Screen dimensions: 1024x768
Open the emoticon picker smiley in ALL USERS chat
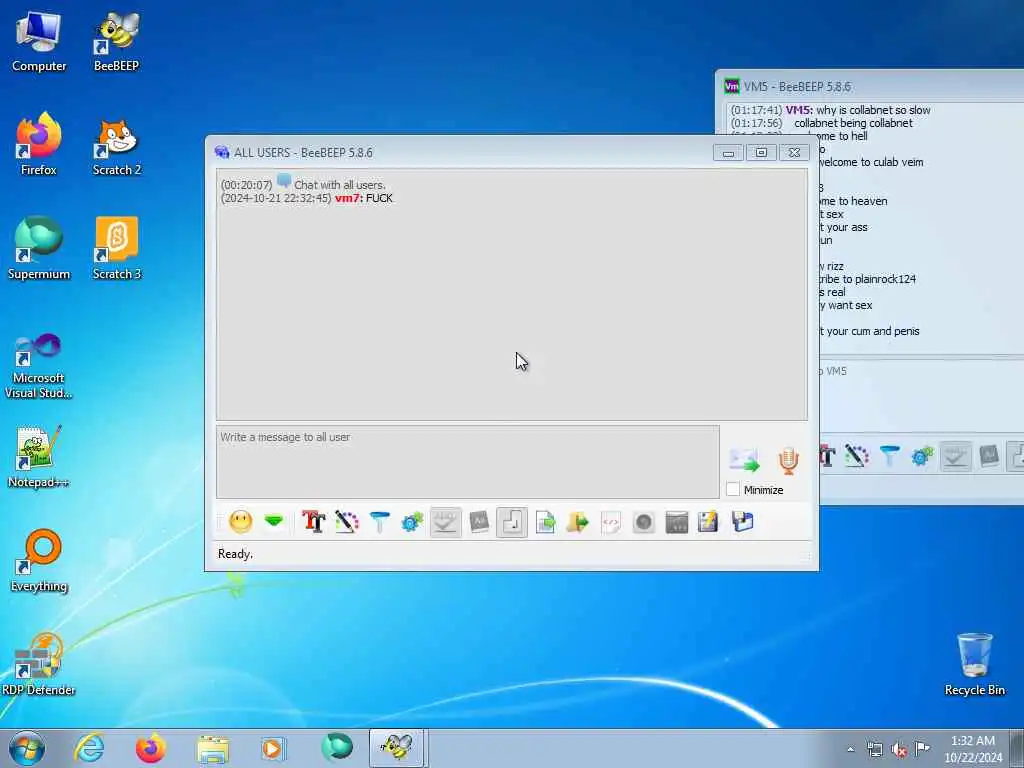click(x=240, y=522)
